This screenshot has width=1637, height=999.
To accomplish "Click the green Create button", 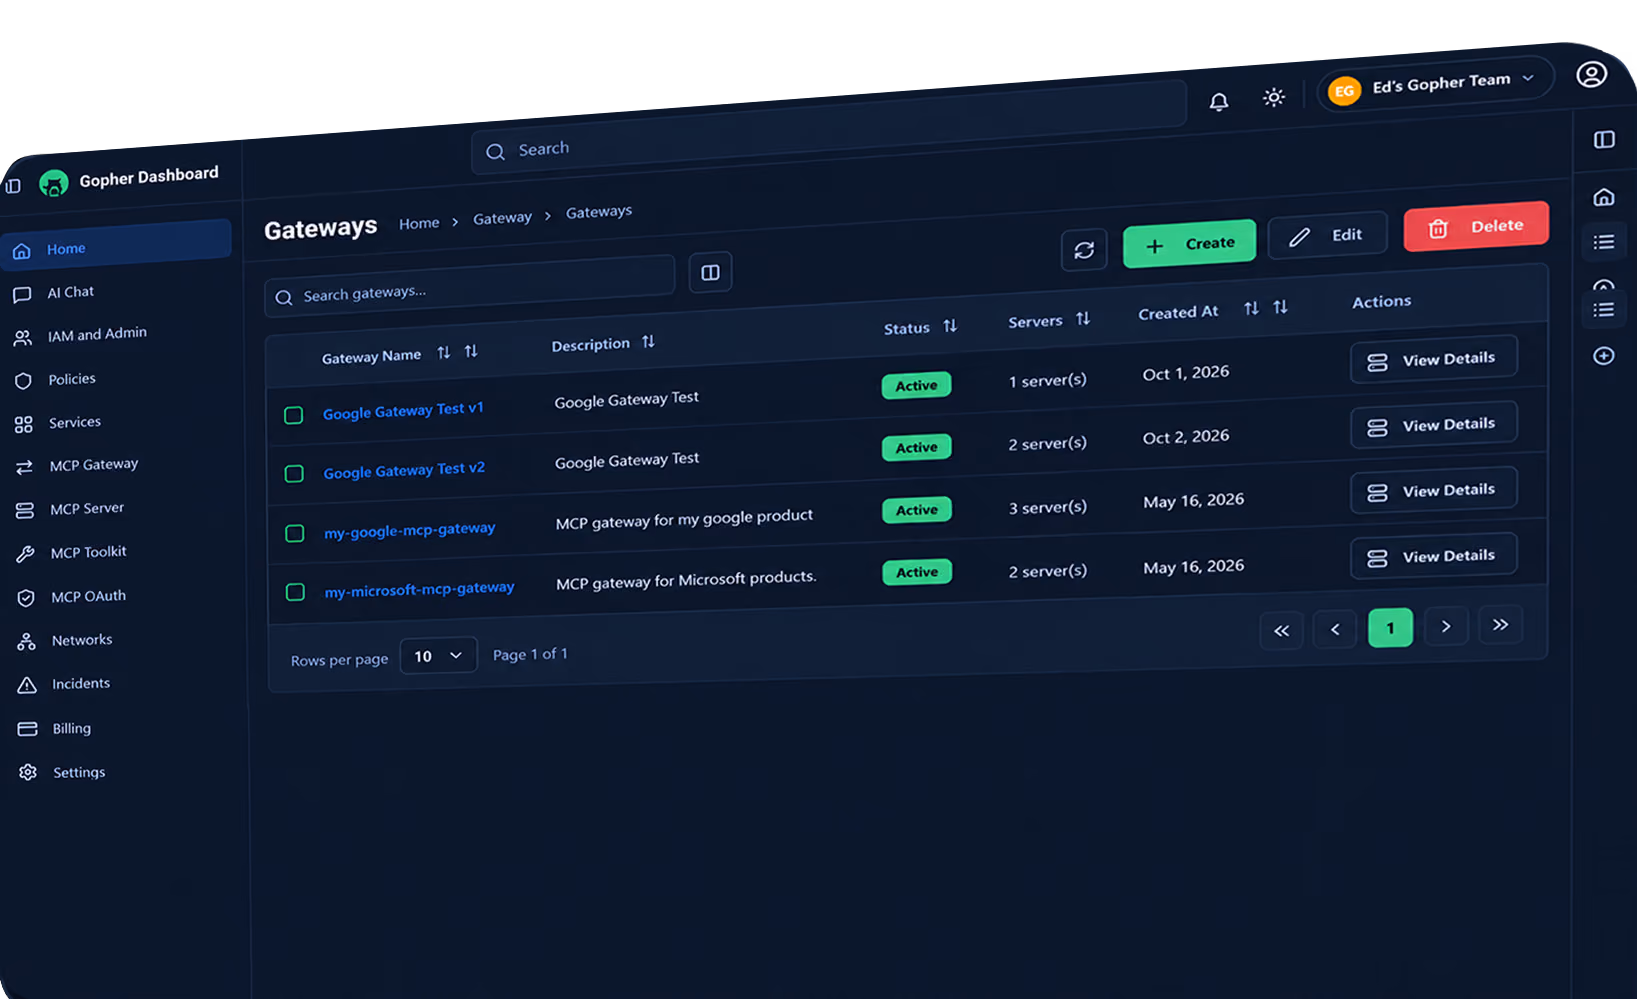I will [1189, 244].
